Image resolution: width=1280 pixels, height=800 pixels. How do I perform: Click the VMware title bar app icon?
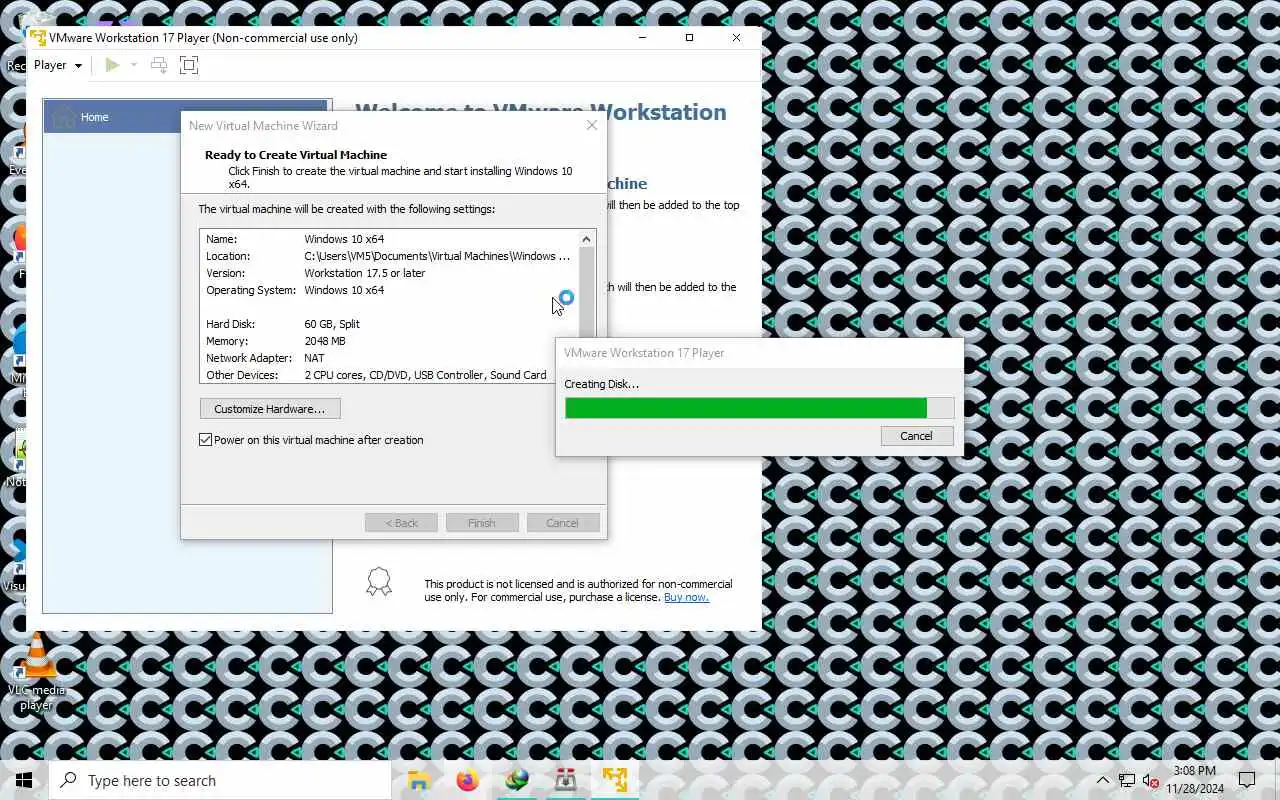(38, 38)
